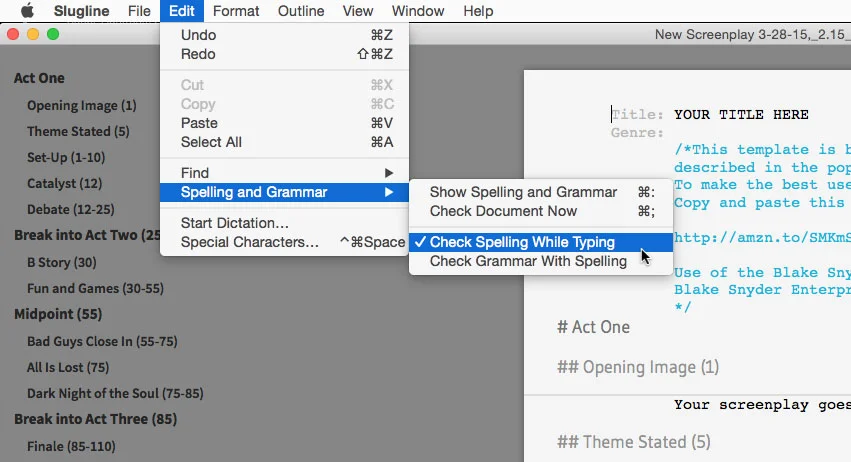The width and height of the screenshot is (851, 462).
Task: Go to Break into Act Three (85)
Action: pyautogui.click(x=96, y=419)
